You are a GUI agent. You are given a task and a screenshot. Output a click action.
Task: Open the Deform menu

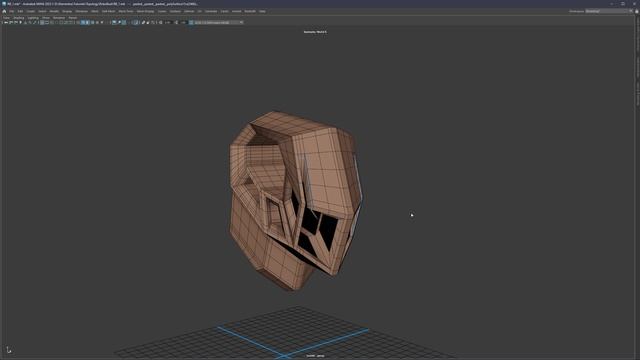(x=189, y=11)
